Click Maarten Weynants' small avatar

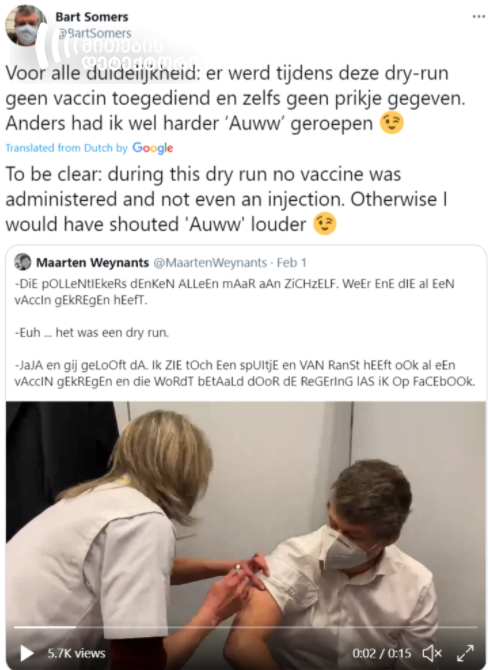point(23,262)
